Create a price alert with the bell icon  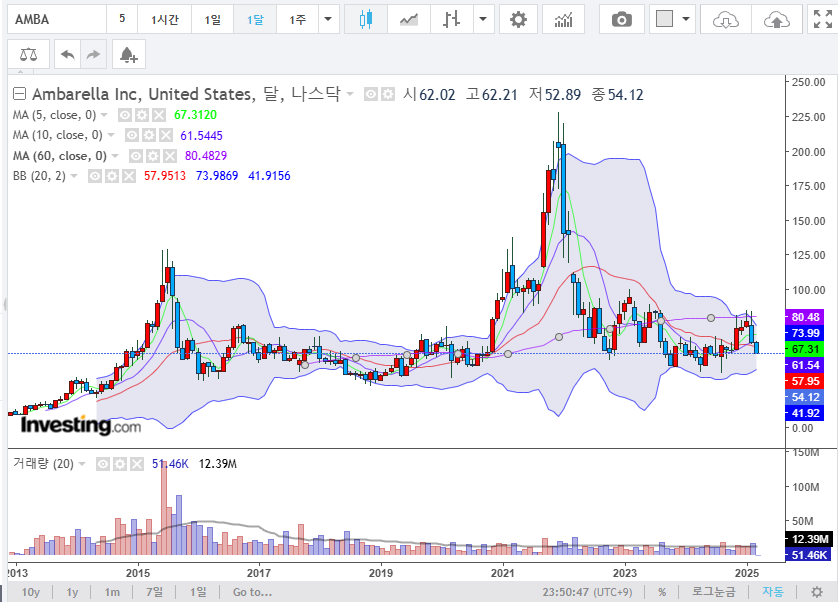pos(127,55)
